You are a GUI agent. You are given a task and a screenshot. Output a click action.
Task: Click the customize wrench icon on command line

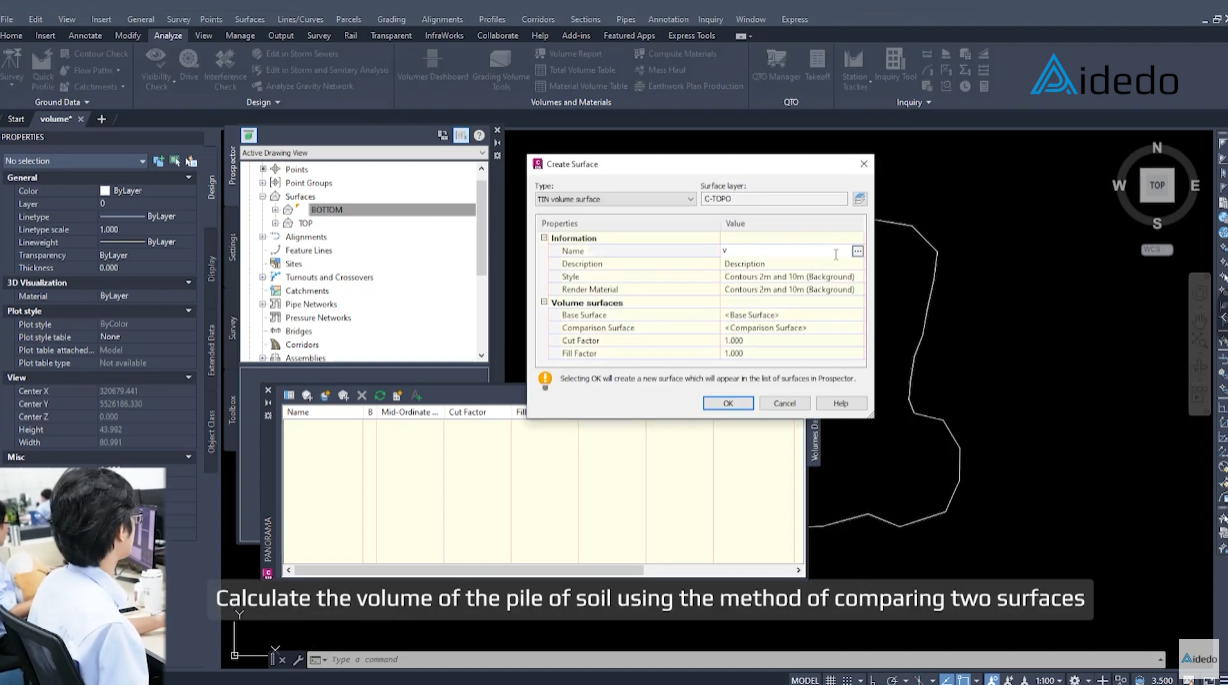click(297, 660)
